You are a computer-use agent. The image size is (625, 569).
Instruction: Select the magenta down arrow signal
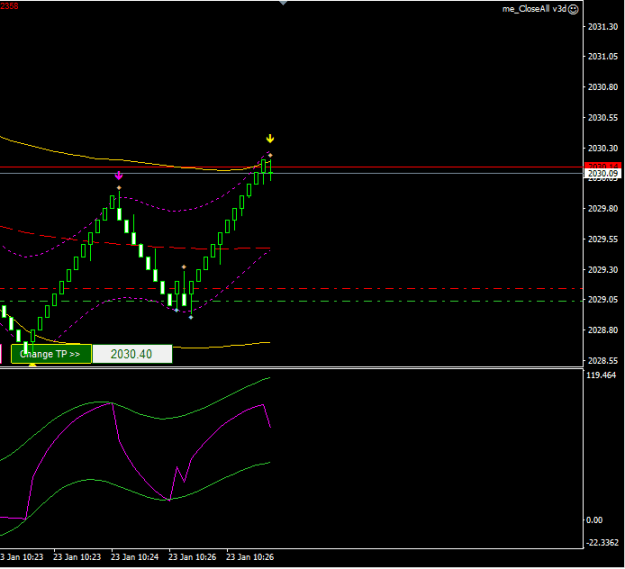118,175
